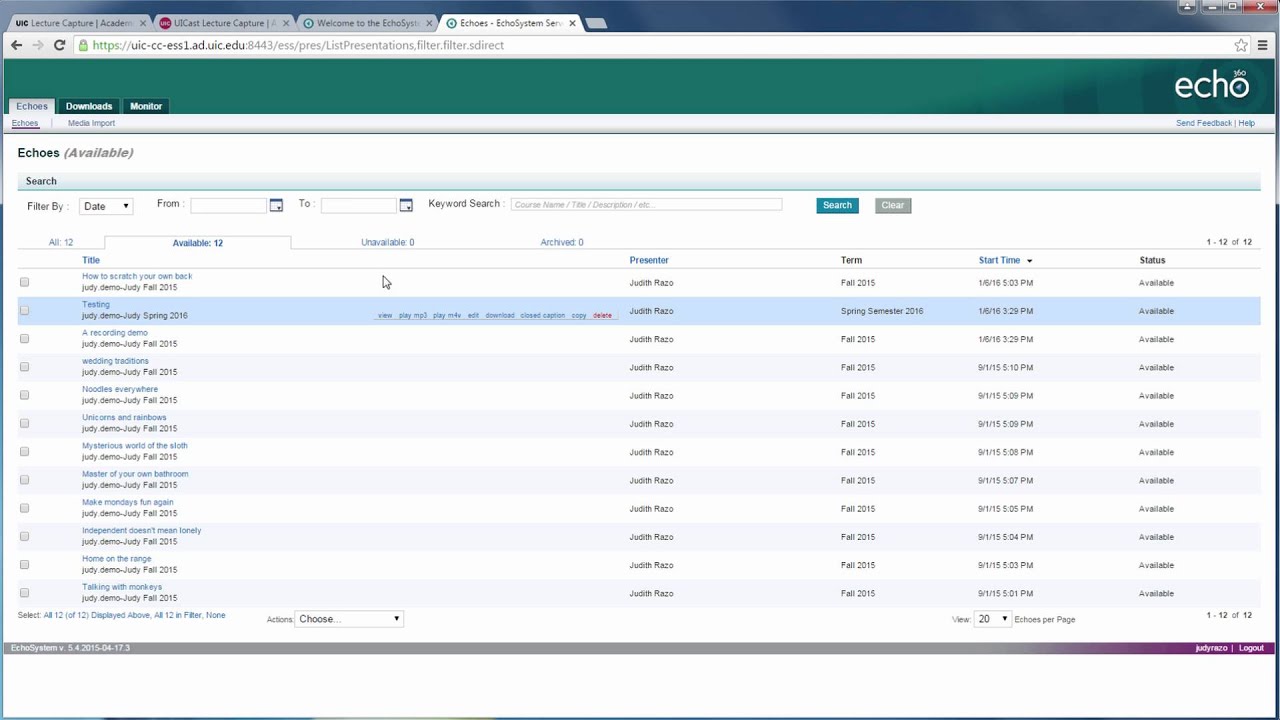Click download action for Testing echo
The image size is (1280, 720).
pos(500,316)
